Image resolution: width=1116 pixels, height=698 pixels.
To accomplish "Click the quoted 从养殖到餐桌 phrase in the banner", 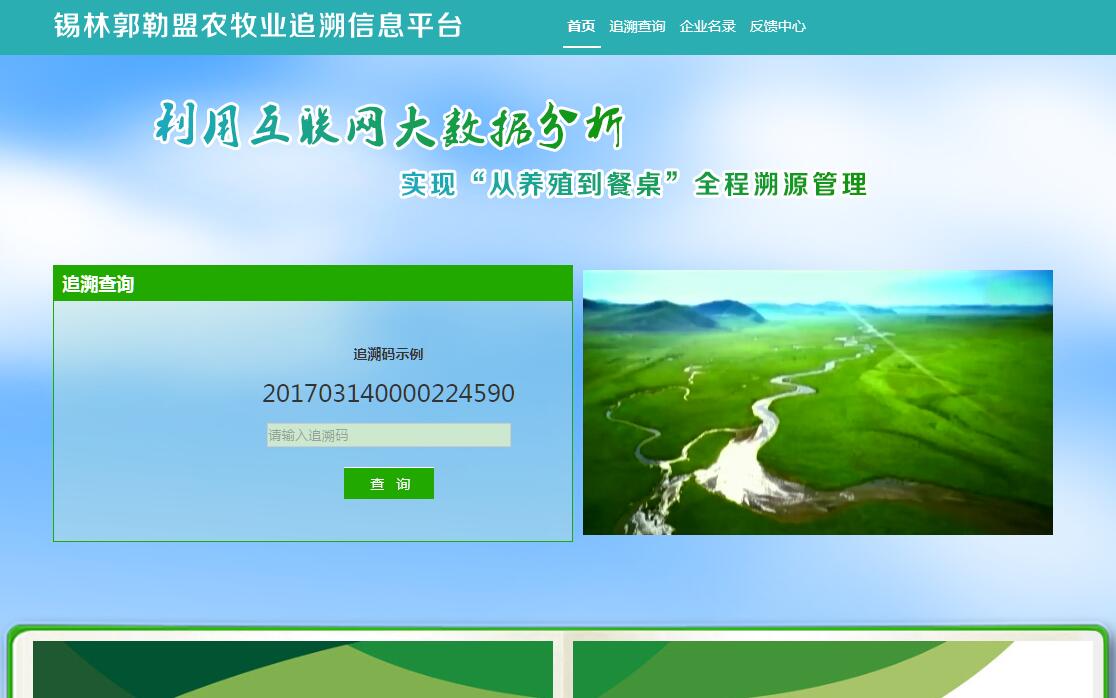I will 575,184.
